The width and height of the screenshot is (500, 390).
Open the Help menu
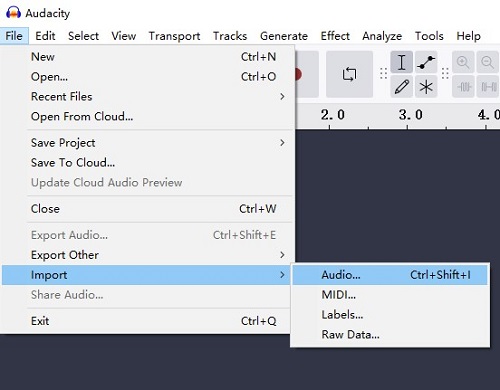[468, 36]
